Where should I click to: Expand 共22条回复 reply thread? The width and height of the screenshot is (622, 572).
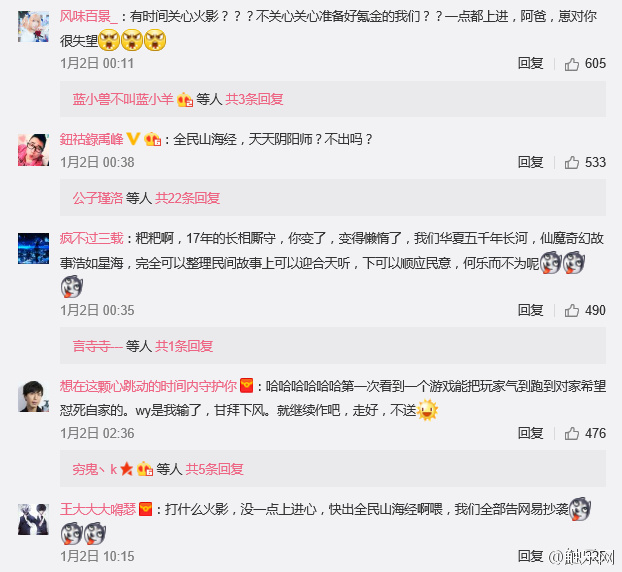[187, 198]
